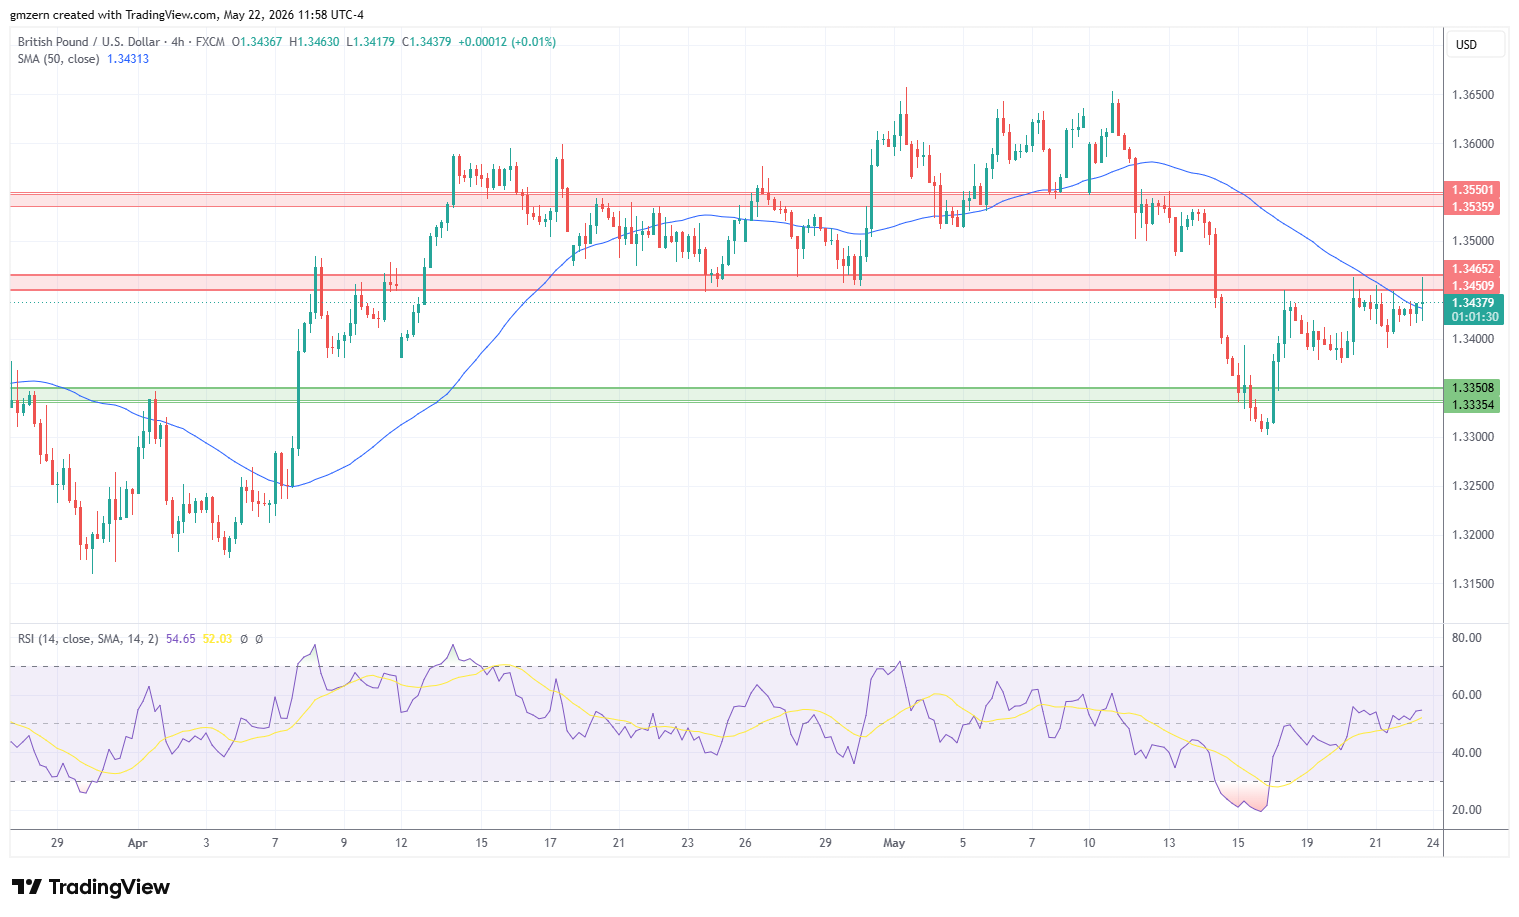Click the current price label 1.34379

1473,303
